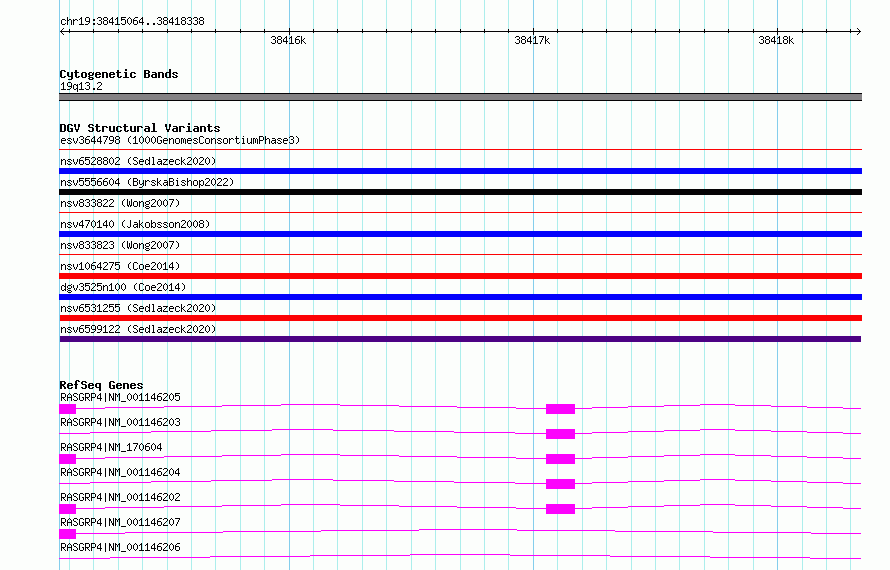Click the RASGRP4|NM_001146202 transcript label
890x570 pixels.
coord(120,497)
